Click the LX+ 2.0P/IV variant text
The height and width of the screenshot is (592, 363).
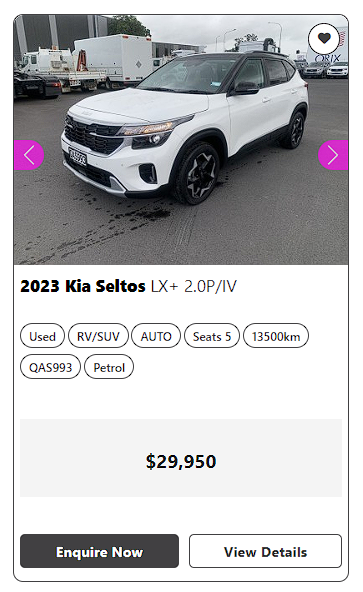pos(194,286)
